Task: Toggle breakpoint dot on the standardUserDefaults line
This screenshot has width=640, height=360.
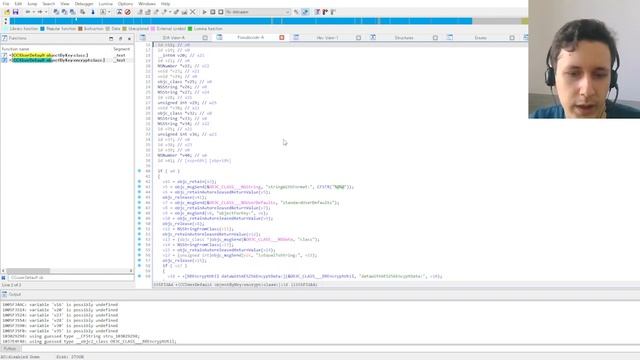Action: click(x=139, y=202)
